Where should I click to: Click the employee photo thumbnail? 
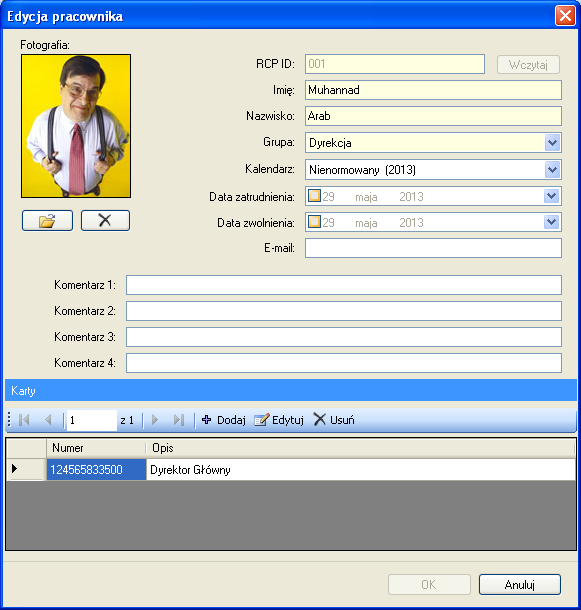[76, 126]
